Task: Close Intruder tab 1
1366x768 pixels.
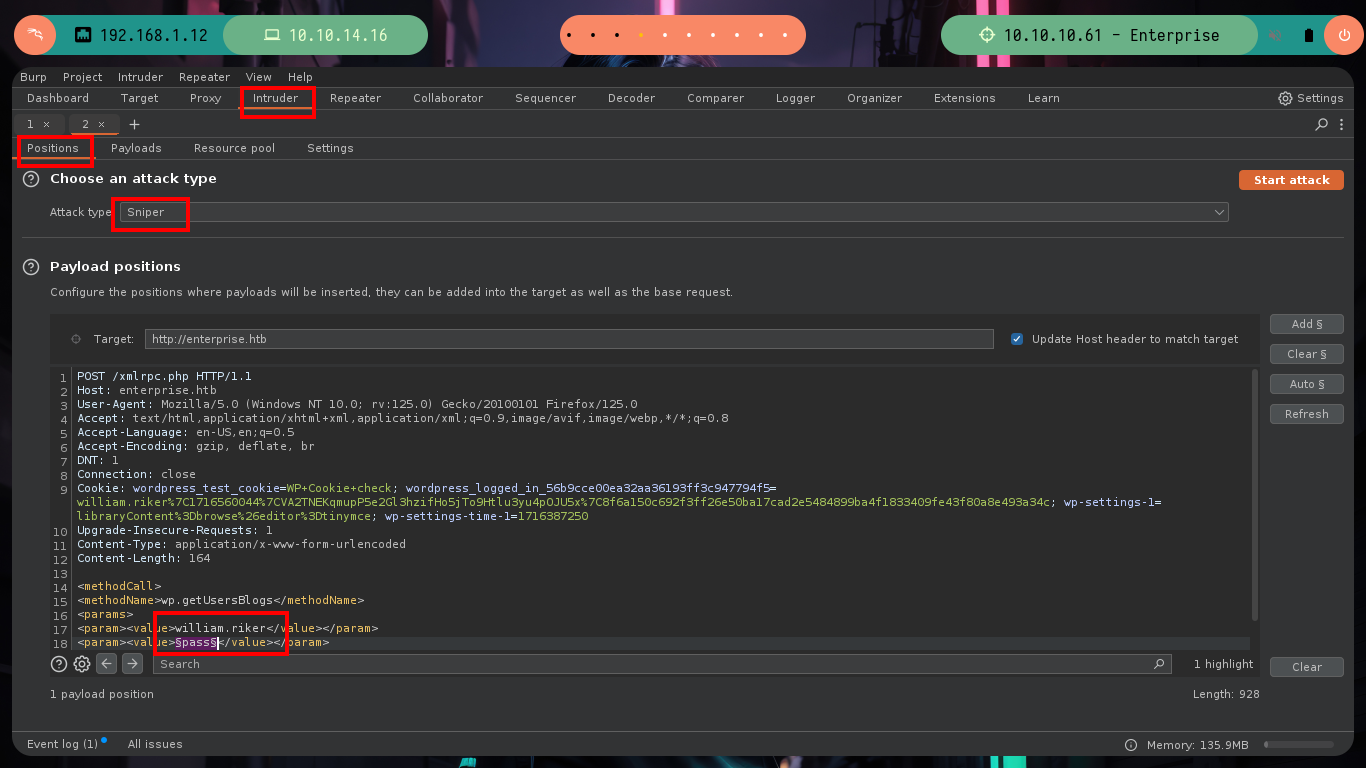Action: pyautogui.click(x=46, y=124)
